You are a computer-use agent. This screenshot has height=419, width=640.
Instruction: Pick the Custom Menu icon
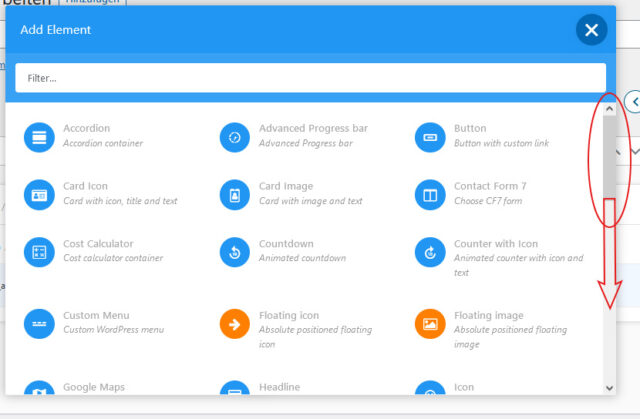[39, 324]
